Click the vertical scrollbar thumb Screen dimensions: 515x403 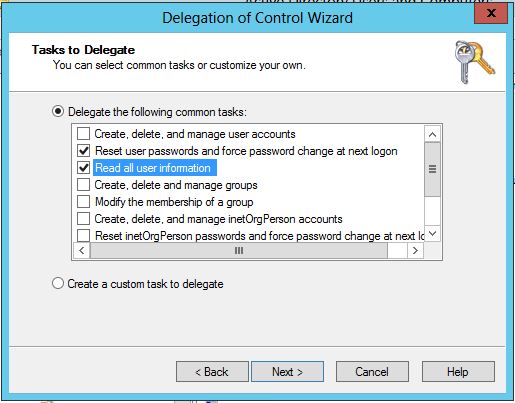click(x=432, y=169)
